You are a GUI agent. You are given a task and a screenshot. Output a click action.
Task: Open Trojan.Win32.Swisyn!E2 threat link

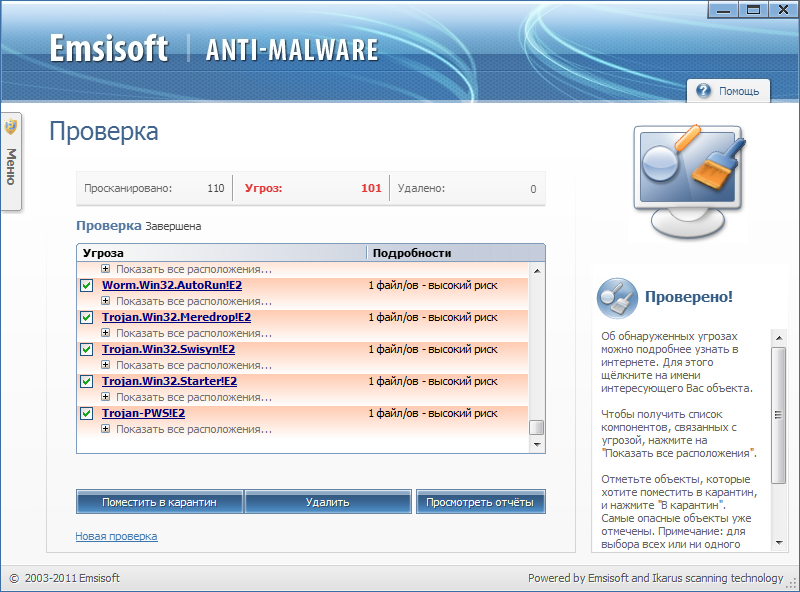pyautogui.click(x=168, y=350)
